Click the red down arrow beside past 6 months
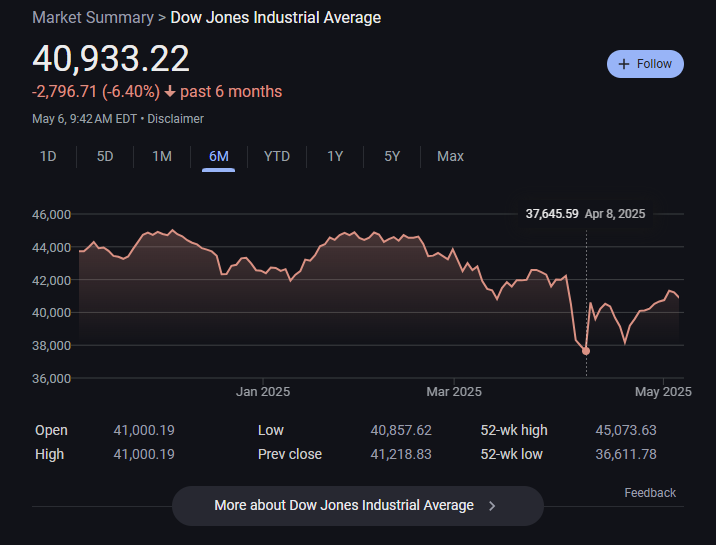 170,92
